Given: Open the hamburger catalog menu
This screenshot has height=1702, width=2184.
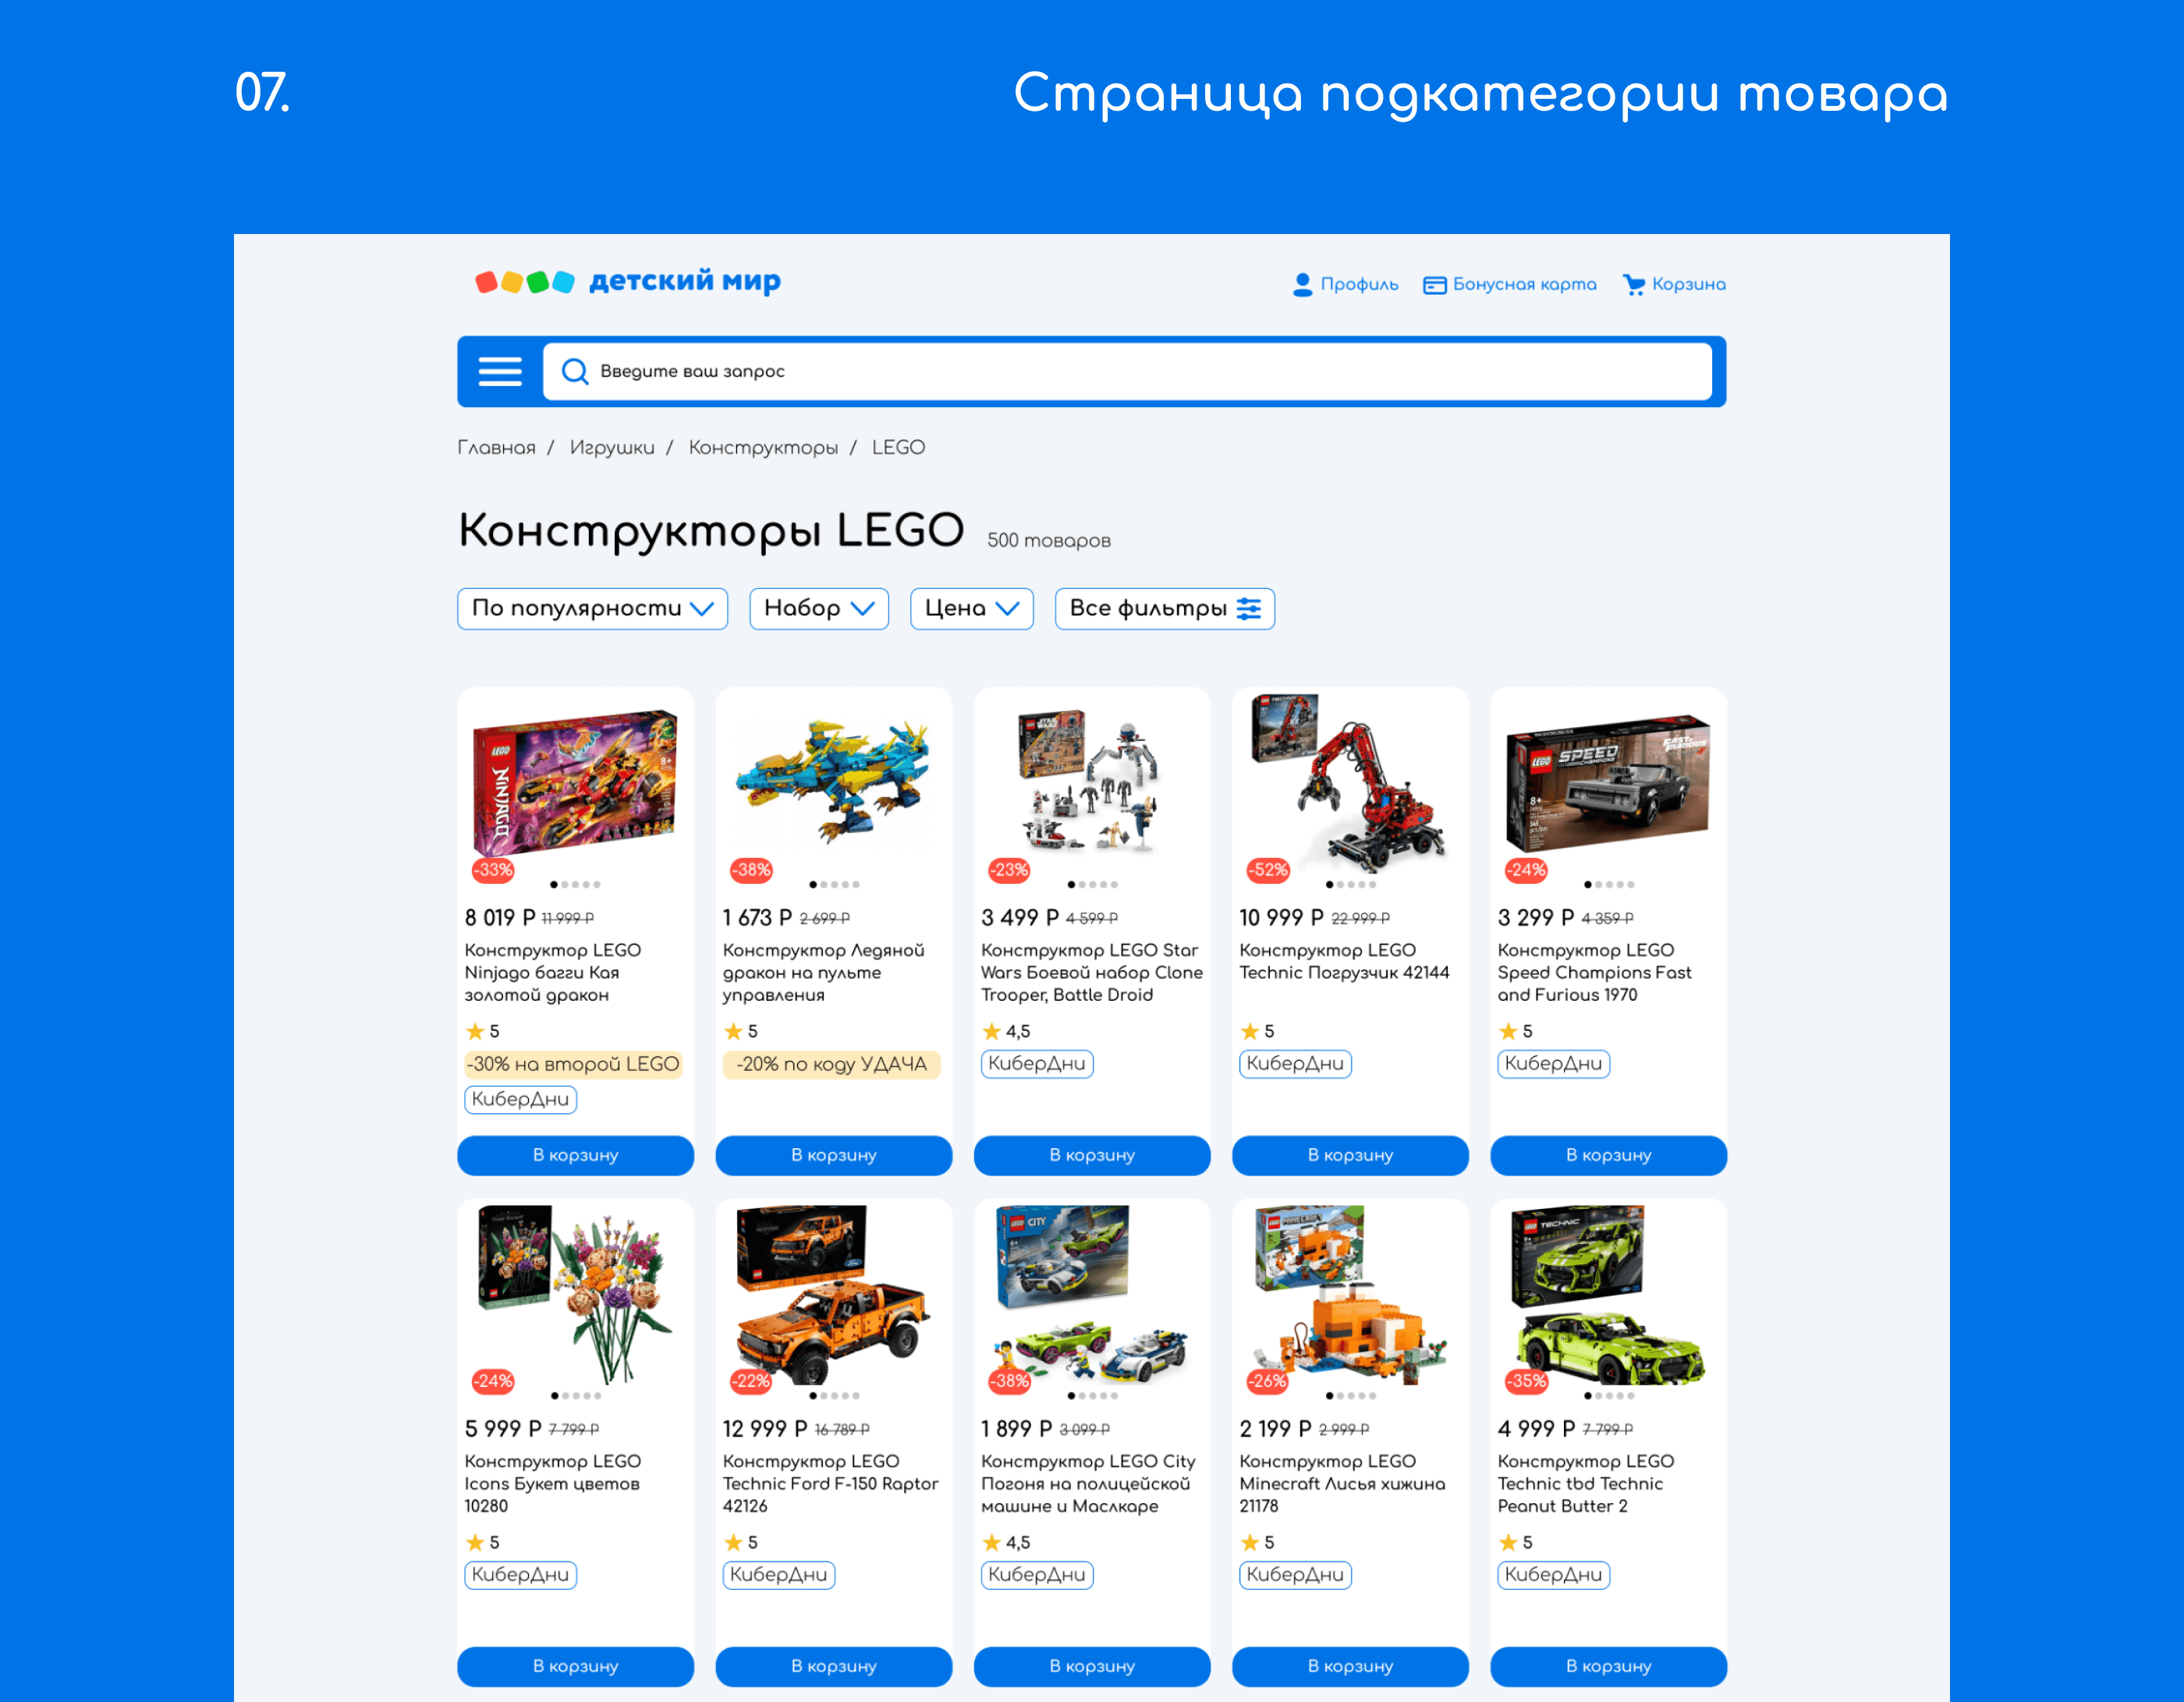Looking at the screenshot, I should click(500, 372).
